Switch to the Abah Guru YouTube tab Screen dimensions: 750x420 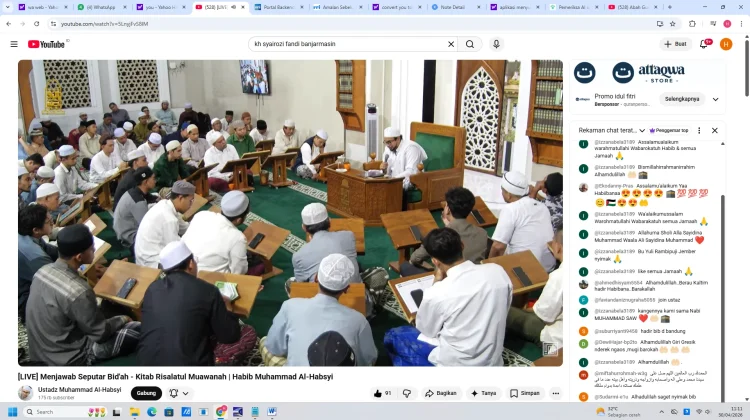[x=633, y=7]
